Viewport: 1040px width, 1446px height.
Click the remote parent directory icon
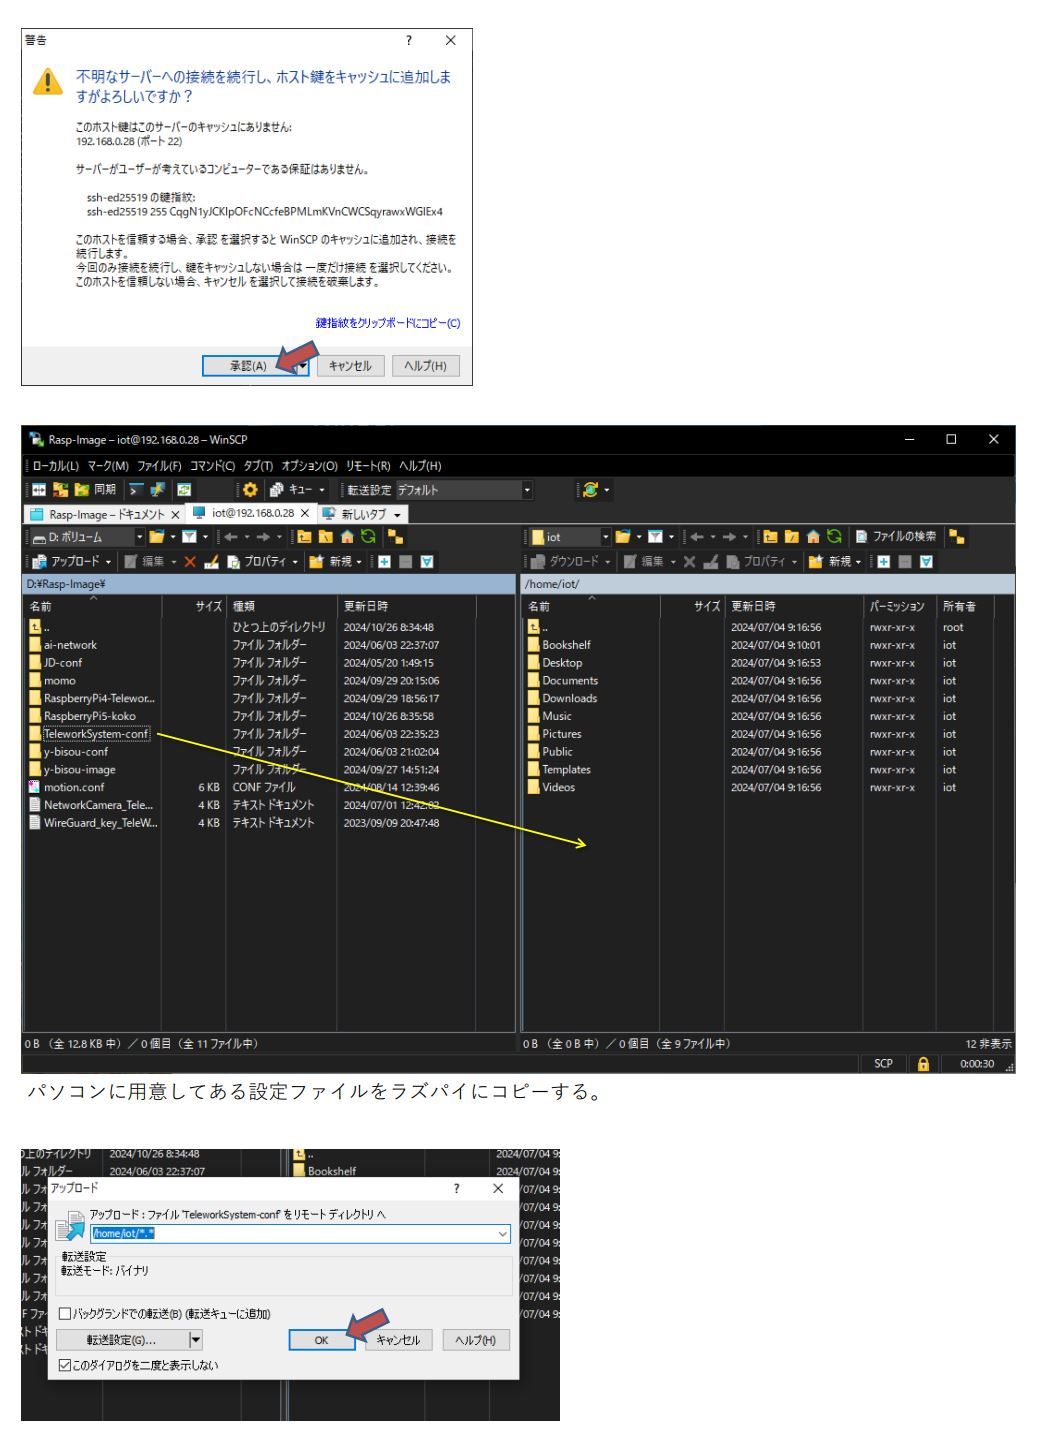770,537
